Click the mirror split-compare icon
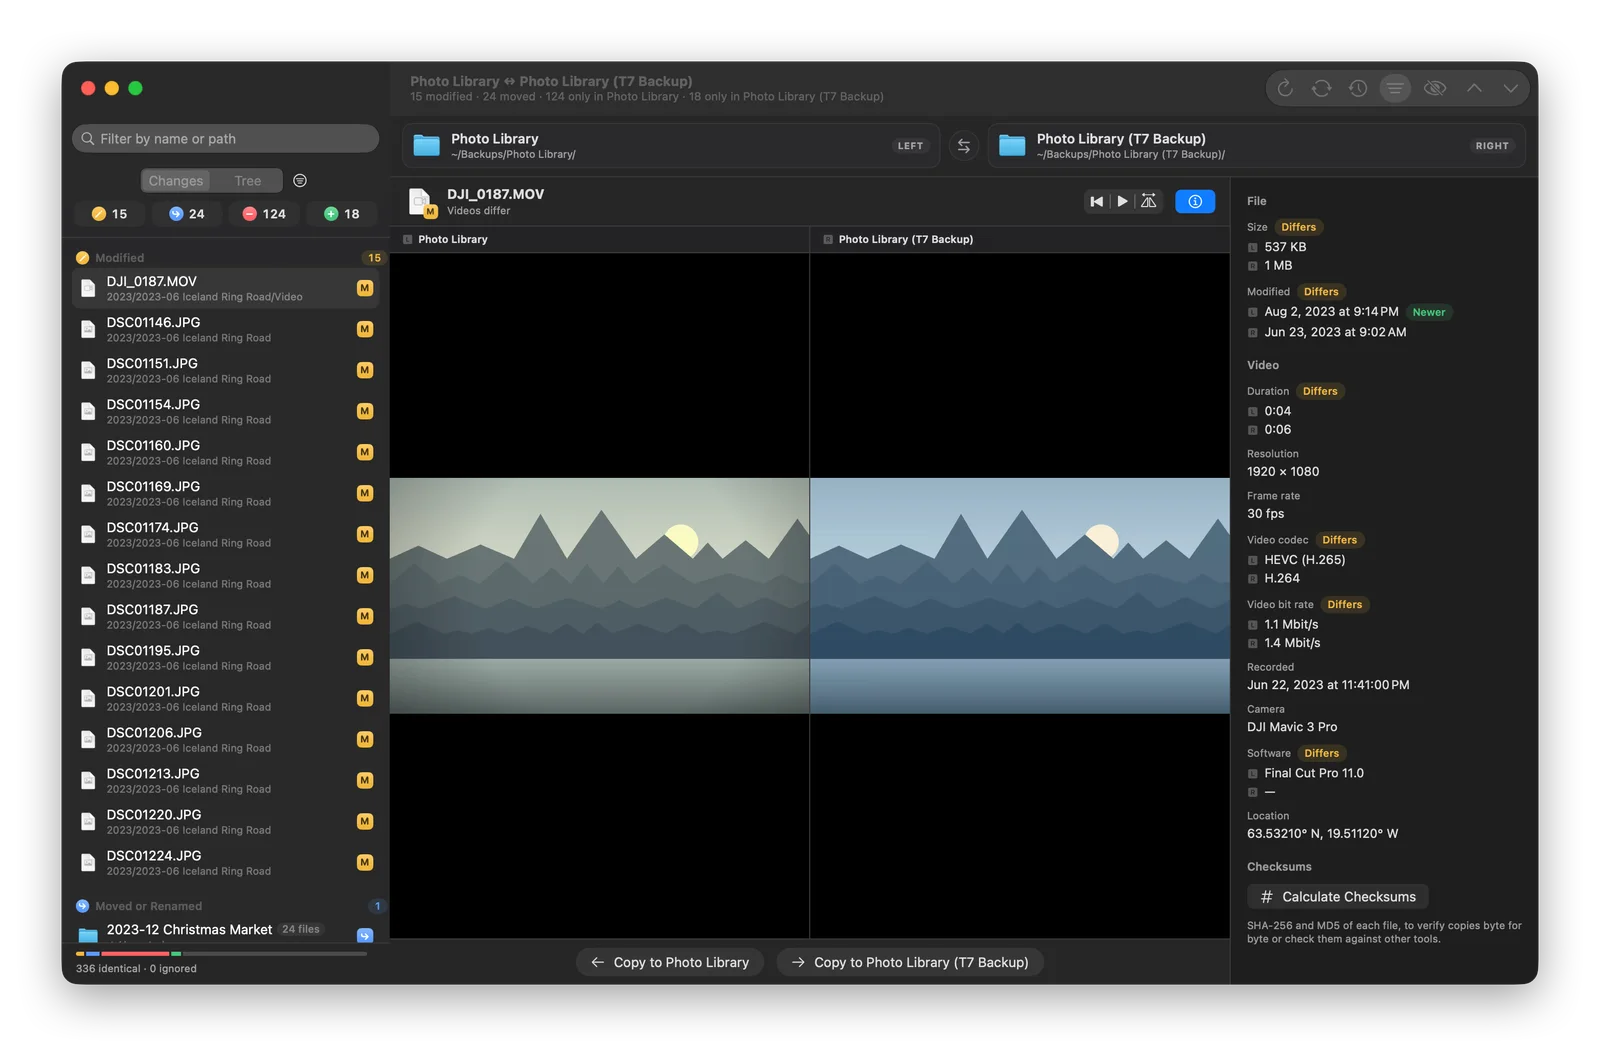Image resolution: width=1600 pixels, height=1046 pixels. tap(1149, 201)
